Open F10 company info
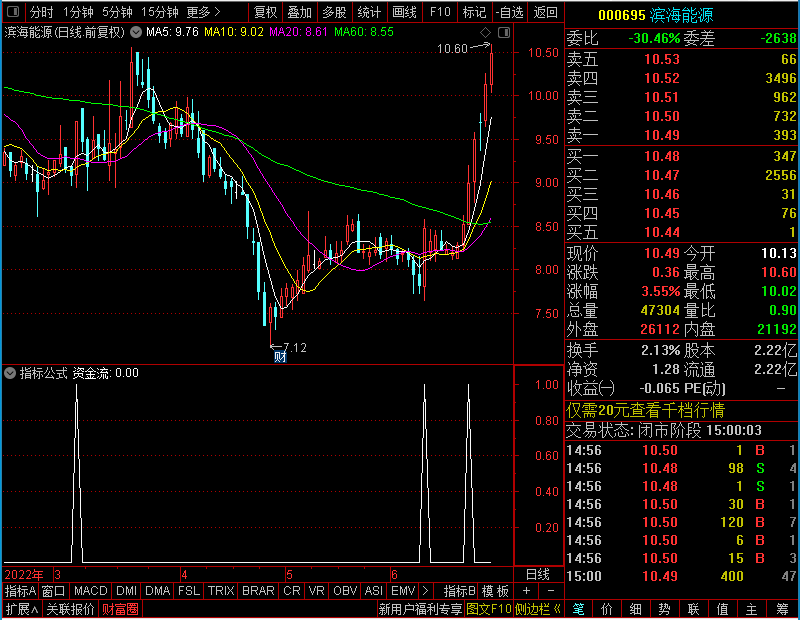Viewport: 800px width, 620px height. (x=440, y=12)
